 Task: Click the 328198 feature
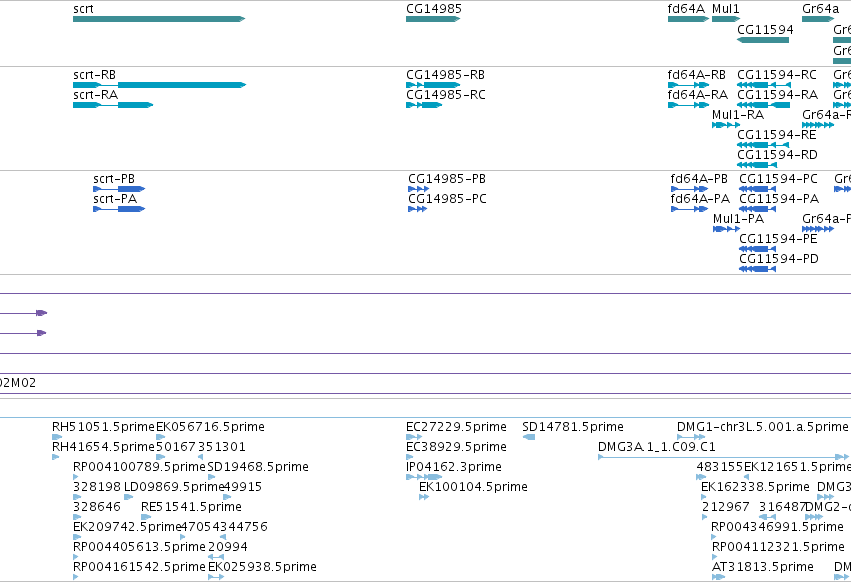(x=77, y=497)
